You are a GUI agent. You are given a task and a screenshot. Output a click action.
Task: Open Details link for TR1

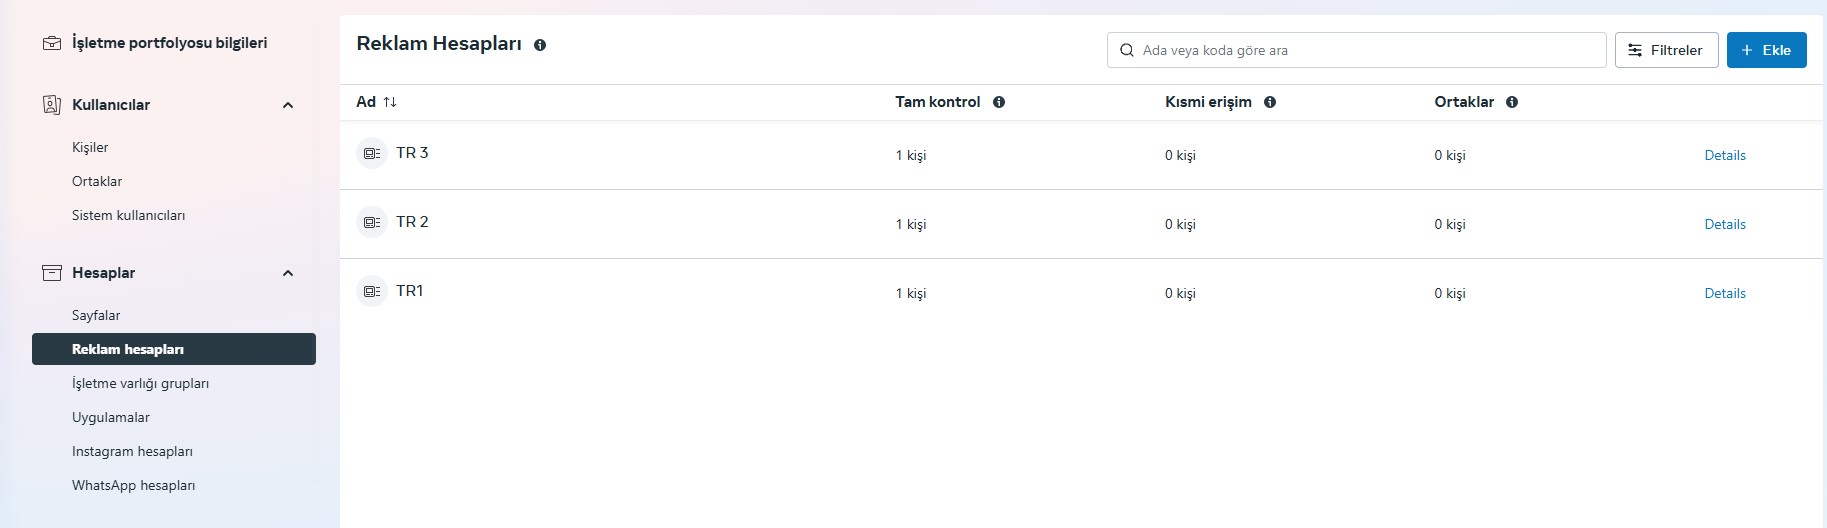1725,293
